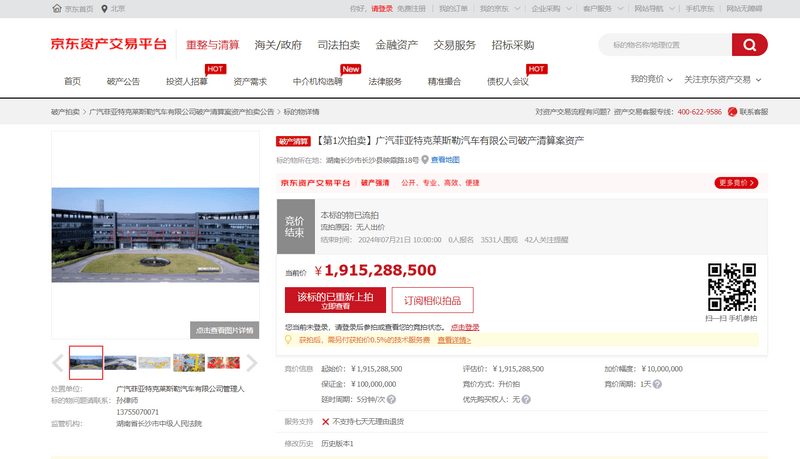Select the fifth red gallery thumbnail
Viewport: 800px width, 459px height.
[x=223, y=363]
